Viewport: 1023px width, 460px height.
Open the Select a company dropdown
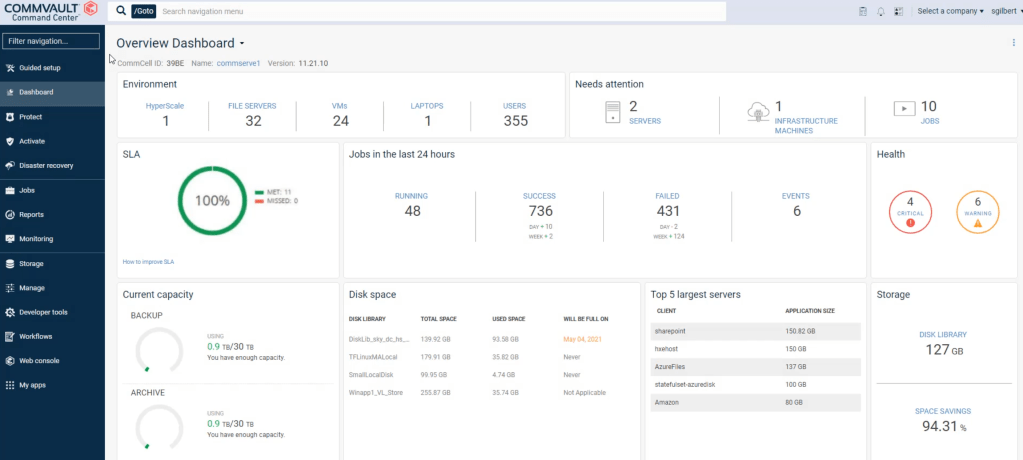[950, 12]
